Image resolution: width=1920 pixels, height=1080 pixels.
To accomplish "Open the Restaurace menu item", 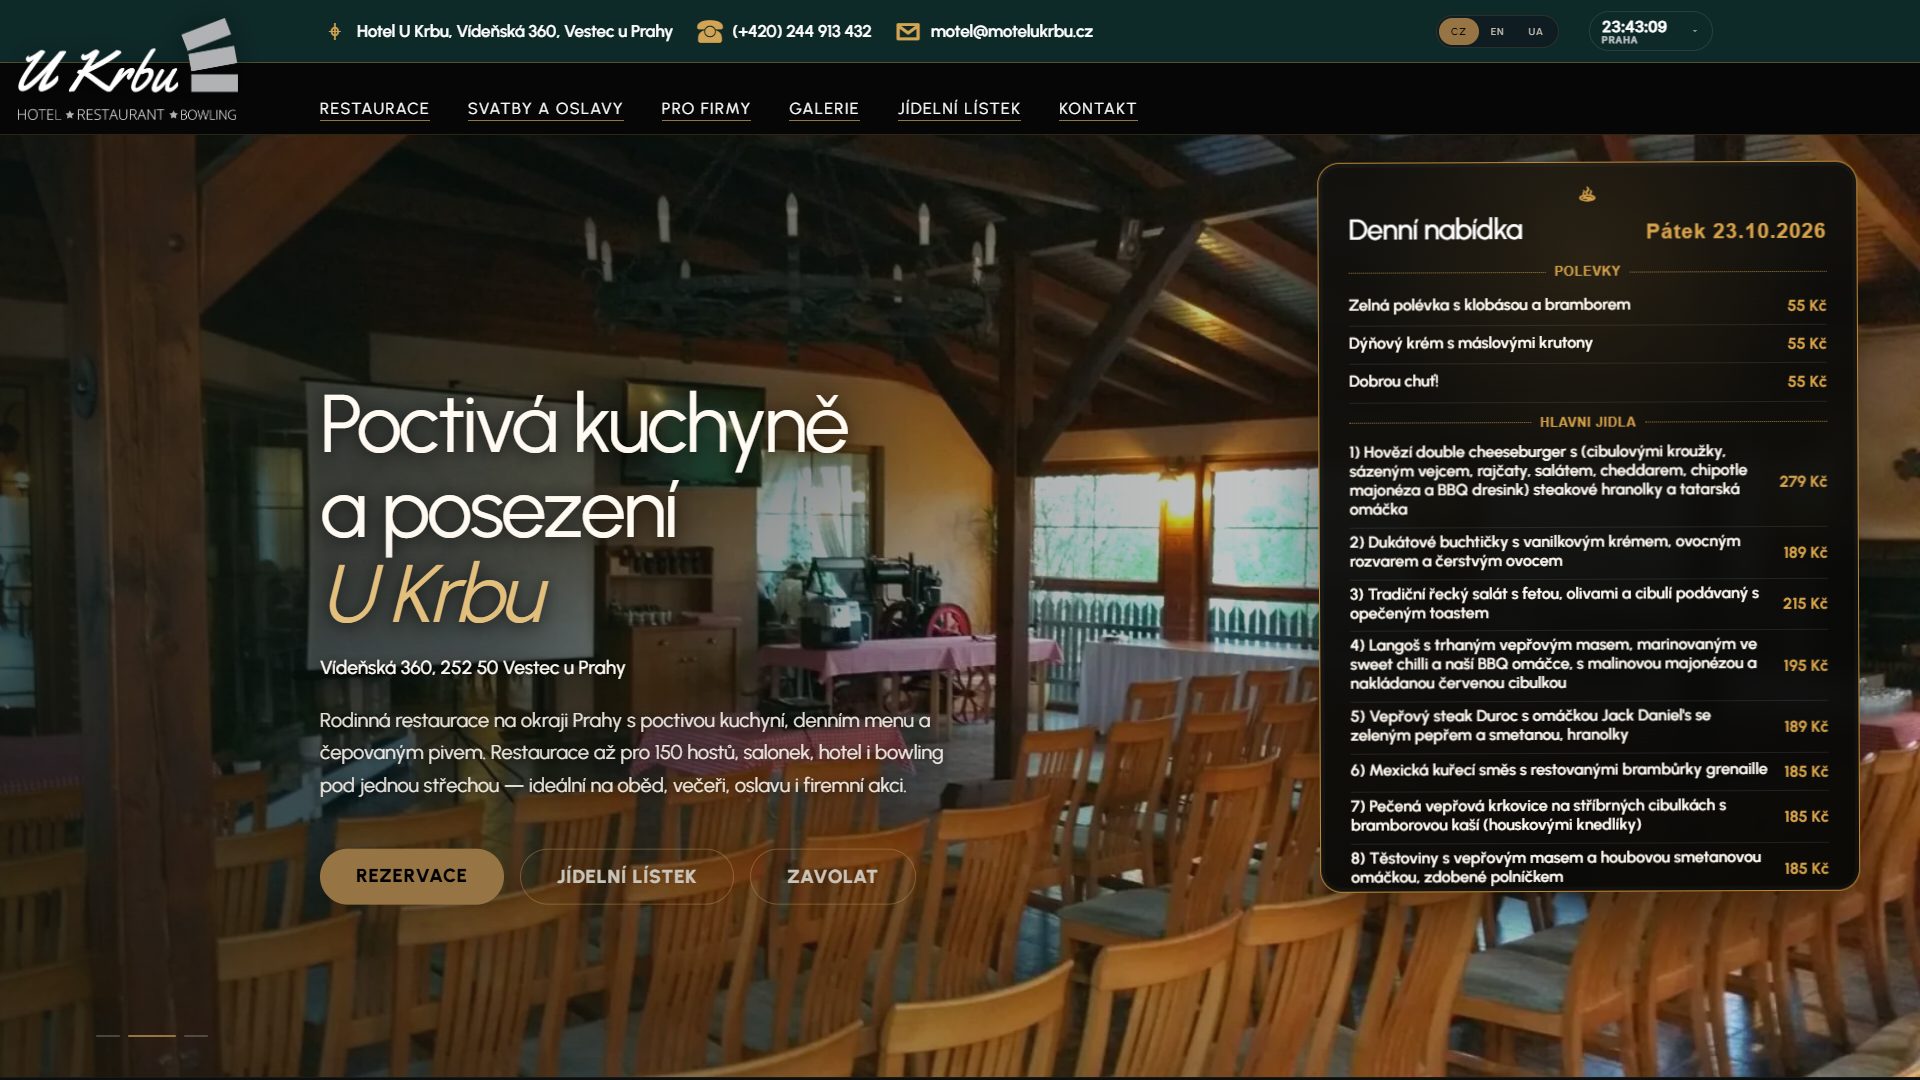I will (x=374, y=109).
